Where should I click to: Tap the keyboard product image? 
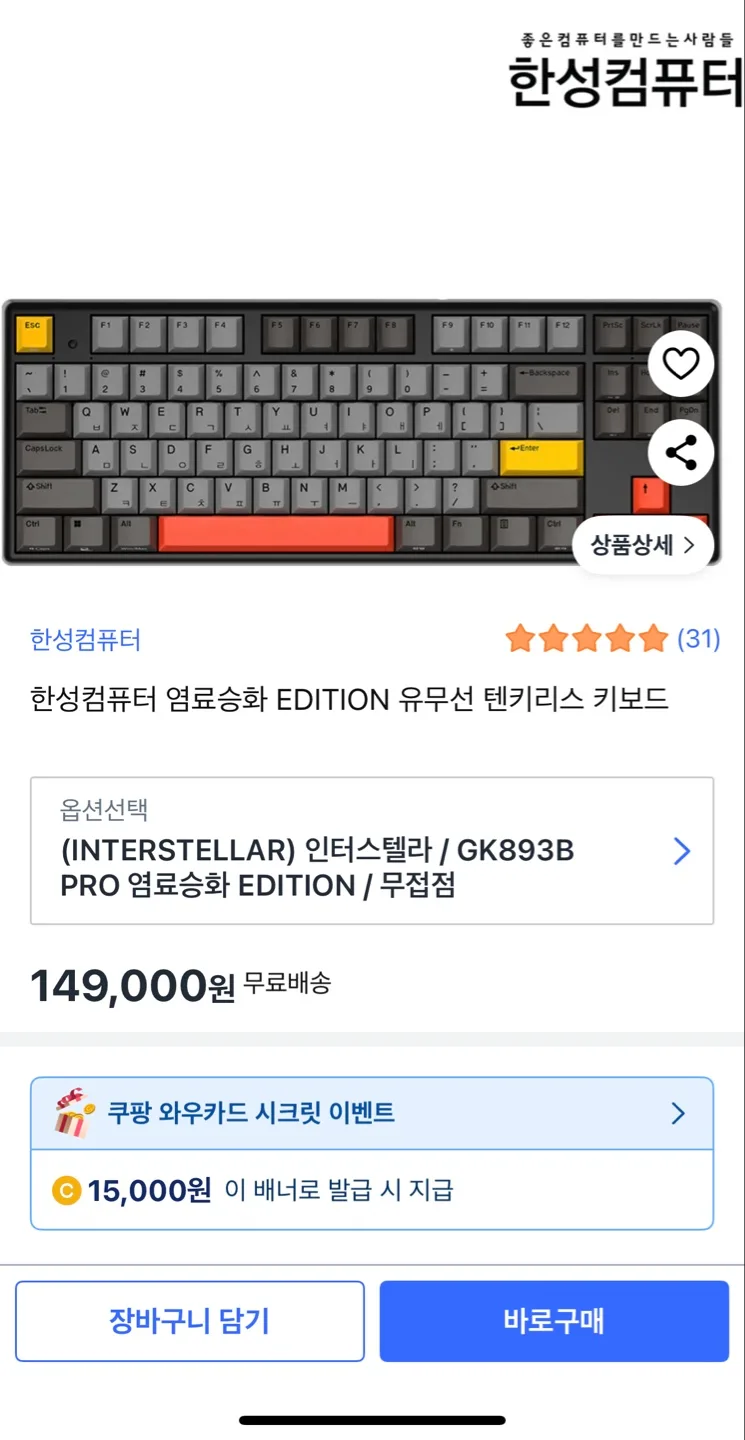[x=361, y=432]
